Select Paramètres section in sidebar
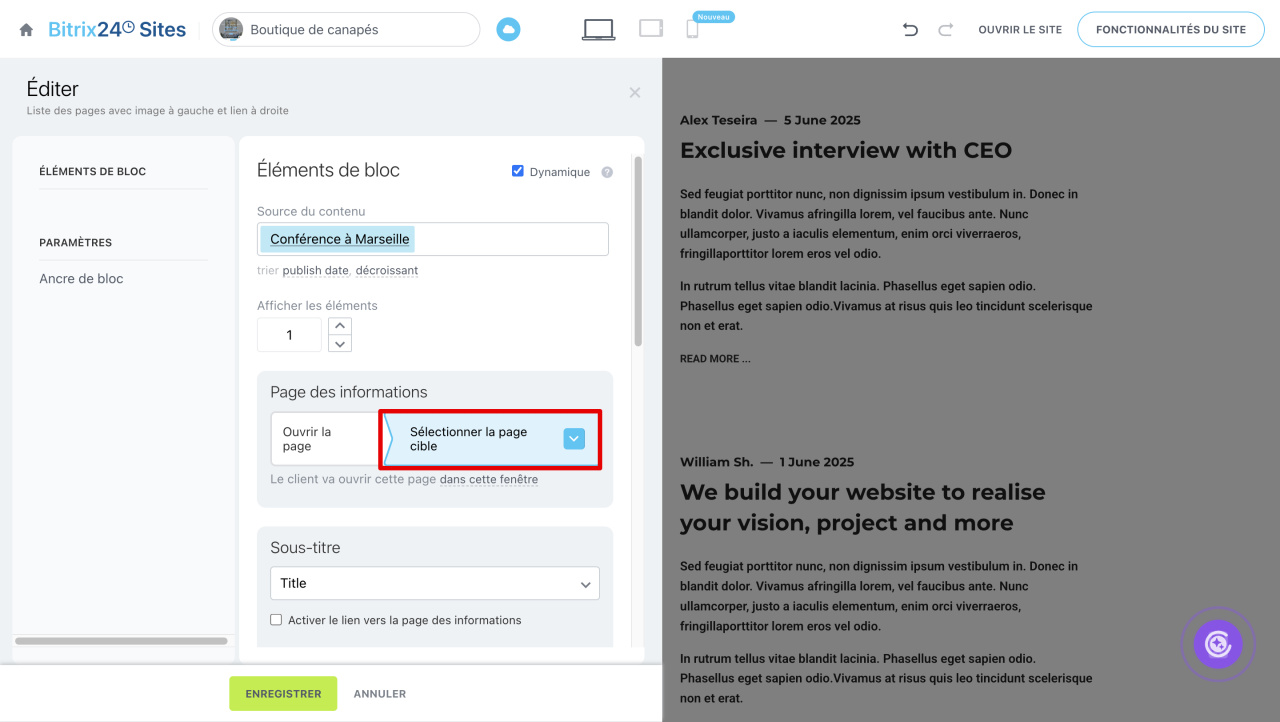 pos(76,243)
